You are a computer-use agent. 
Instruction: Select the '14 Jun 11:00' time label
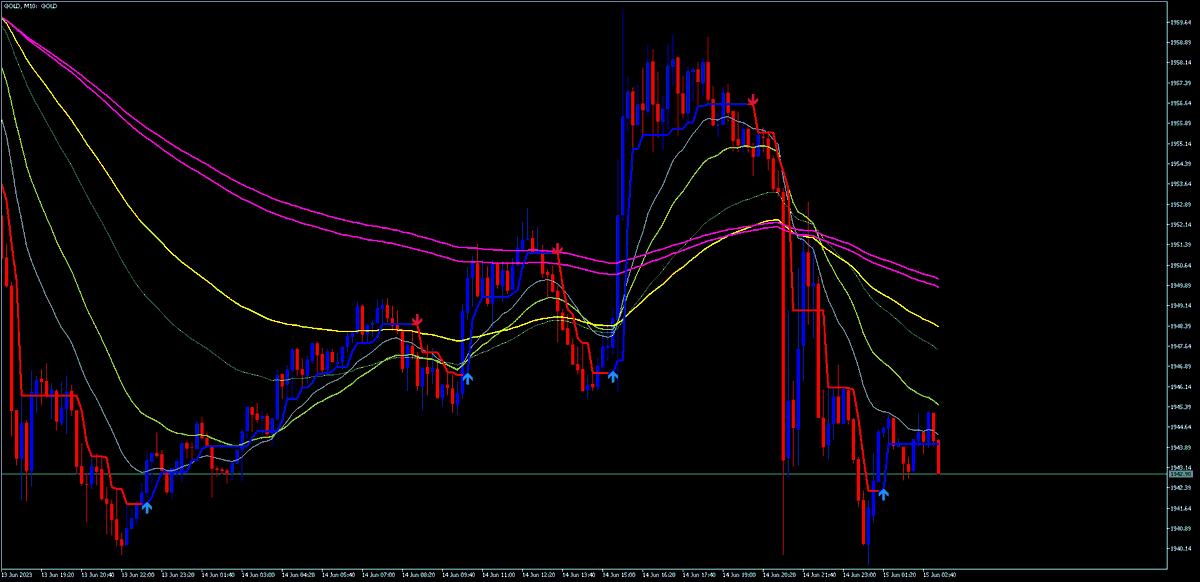[x=499, y=575]
